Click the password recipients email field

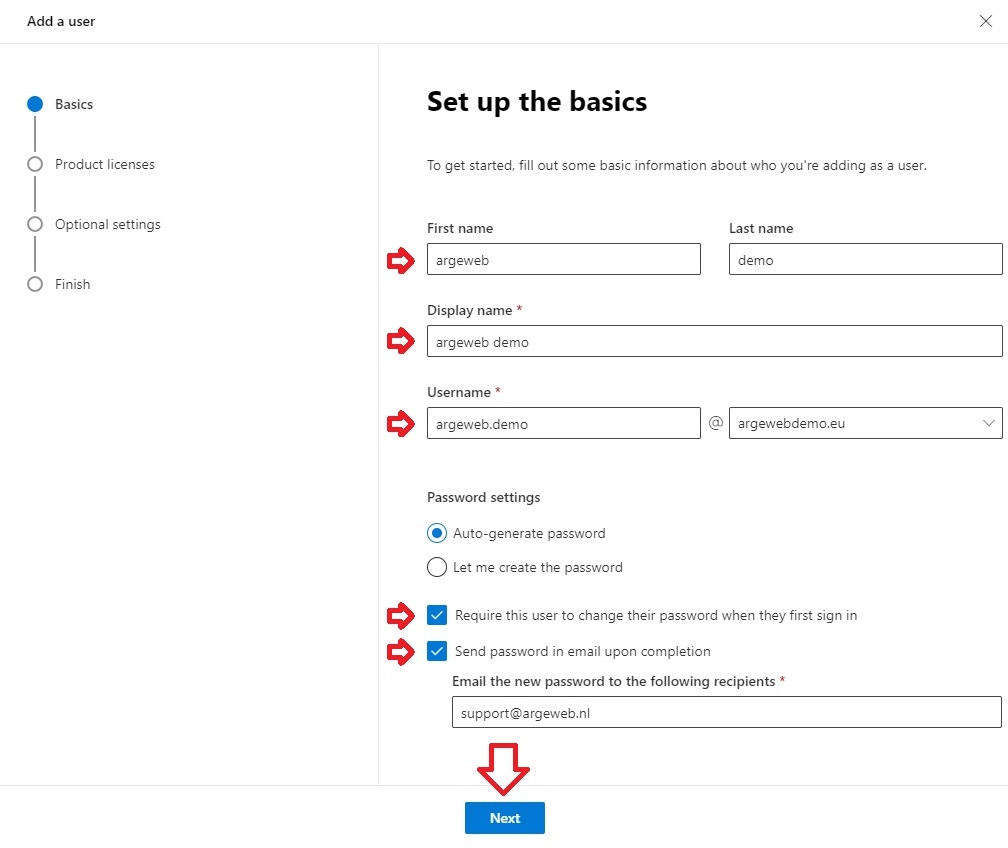[x=726, y=712]
